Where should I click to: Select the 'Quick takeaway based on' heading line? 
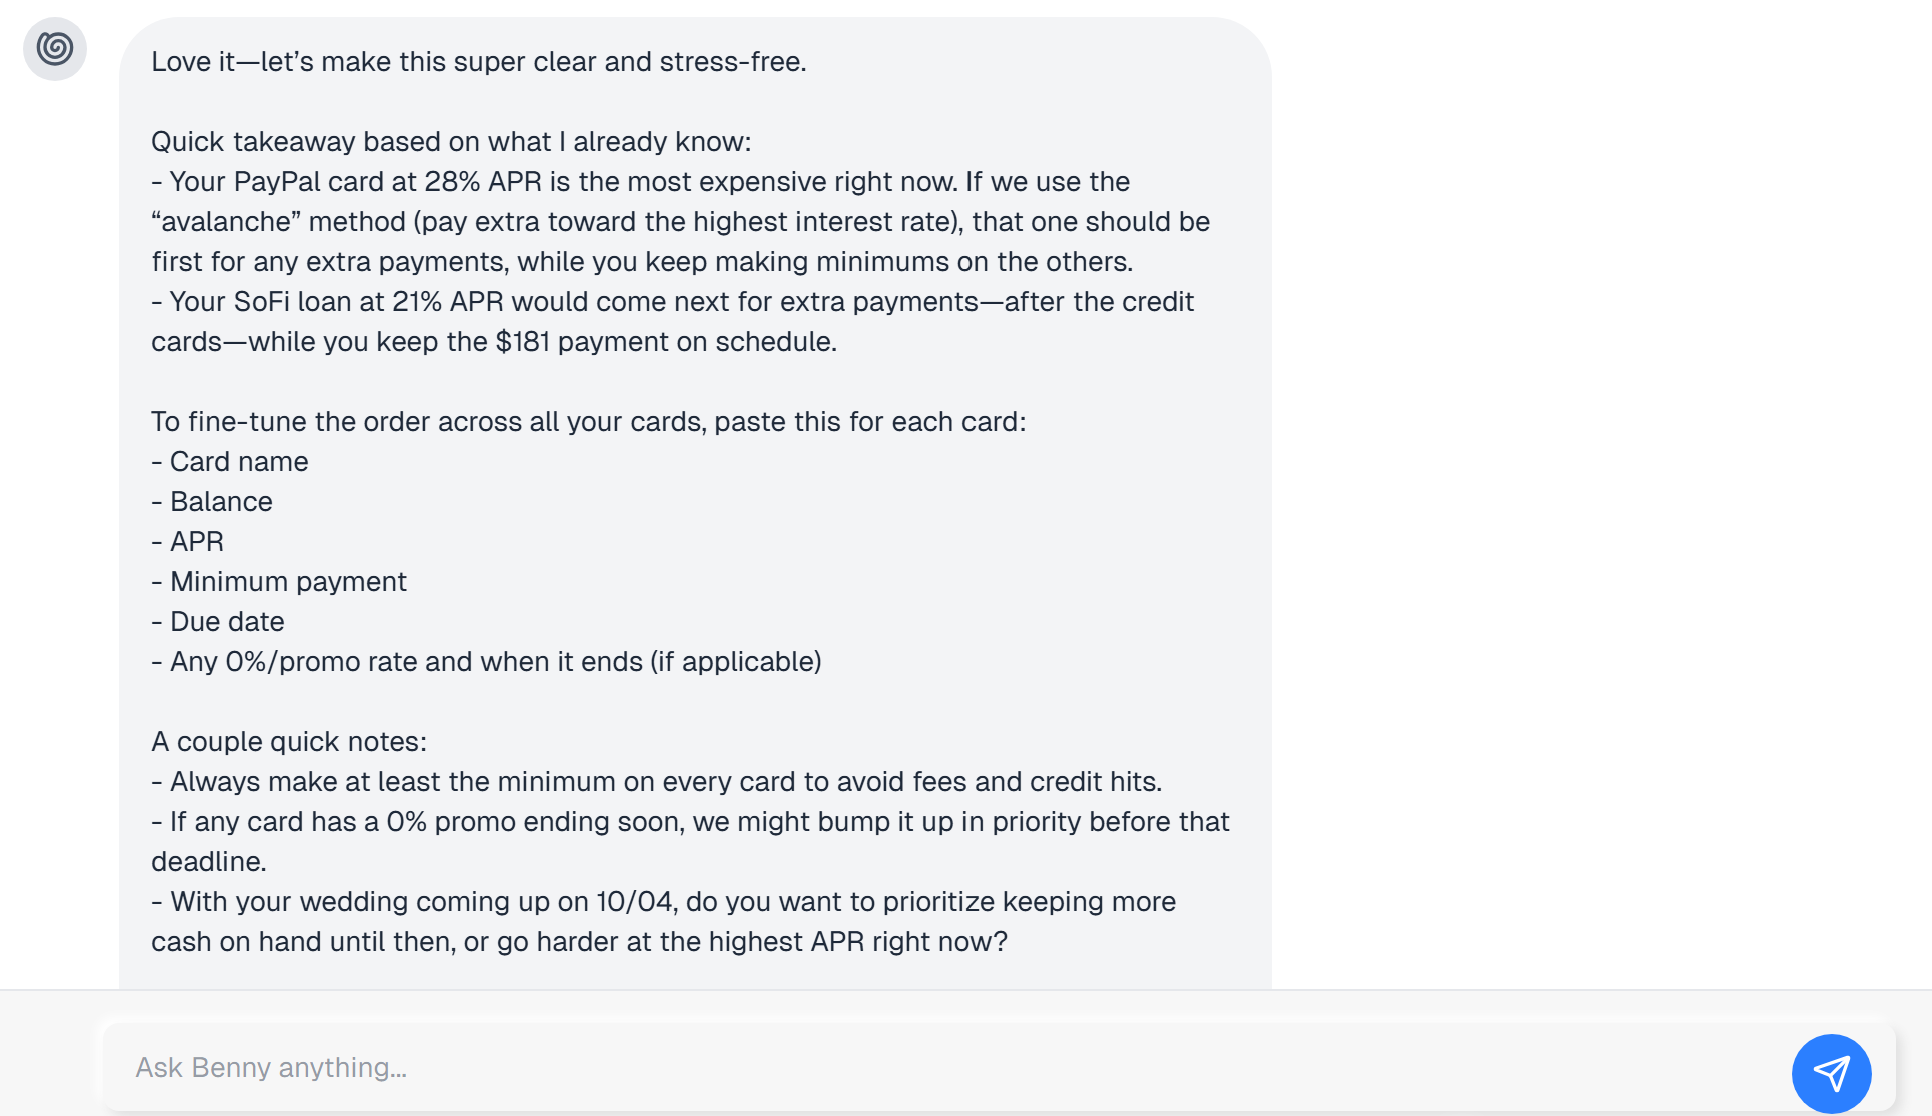pyautogui.click(x=451, y=142)
